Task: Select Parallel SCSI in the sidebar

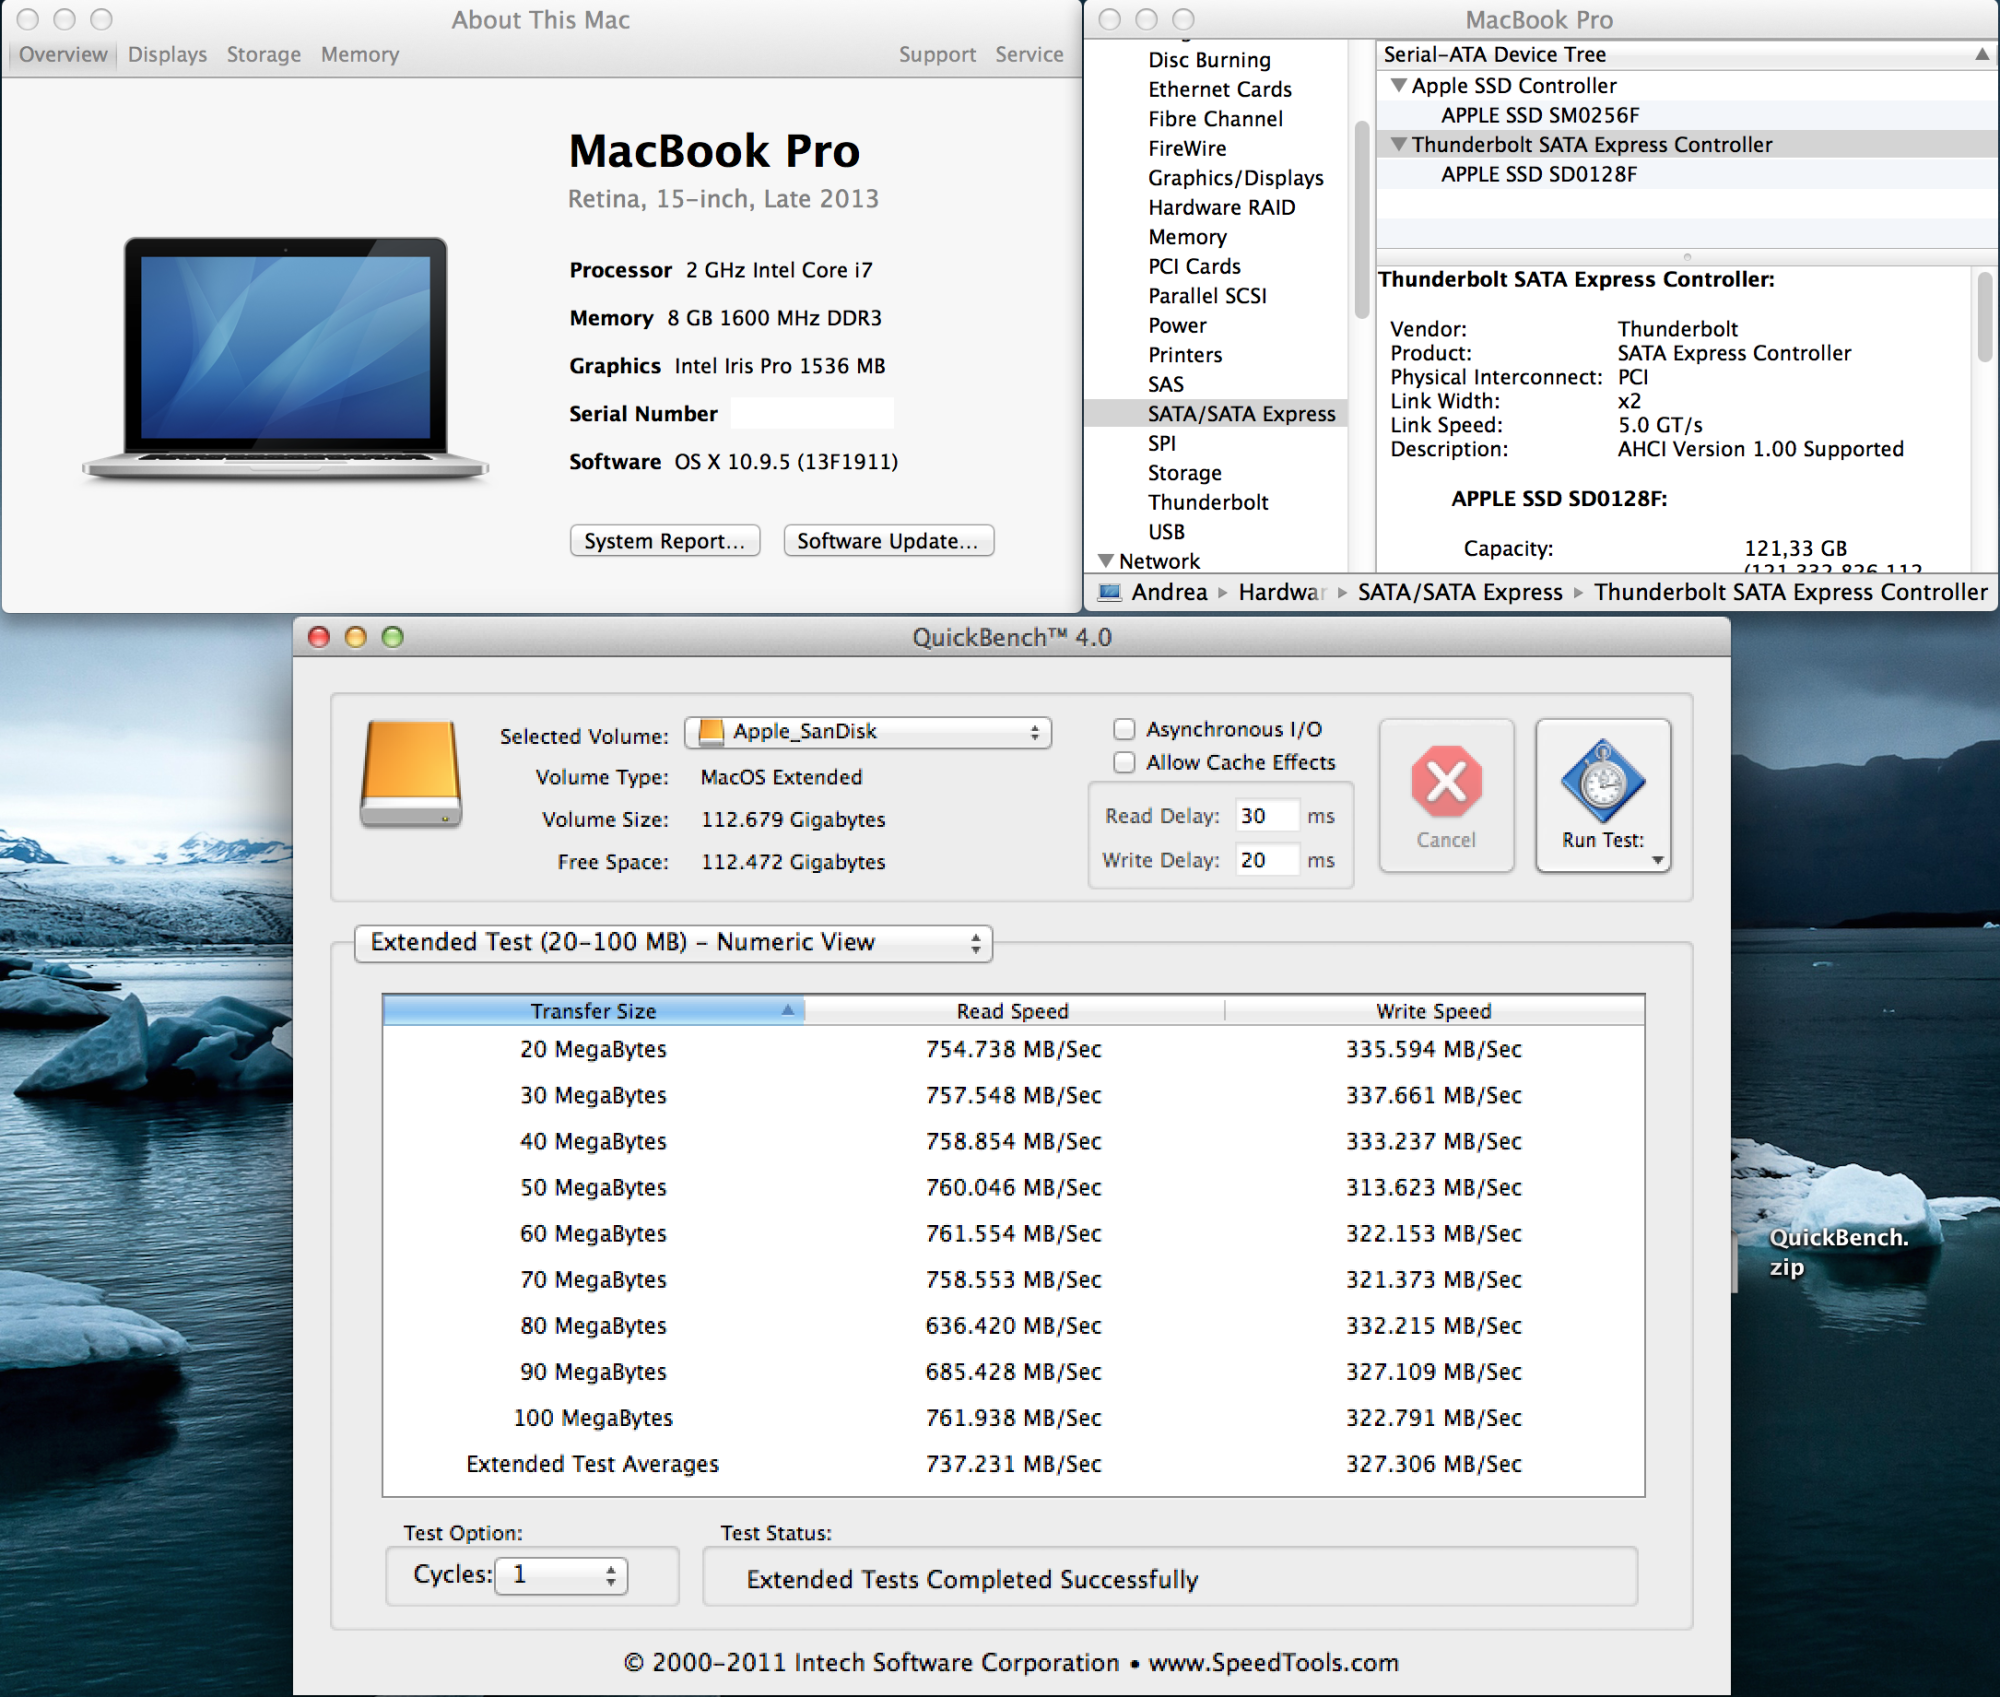Action: 1207,296
